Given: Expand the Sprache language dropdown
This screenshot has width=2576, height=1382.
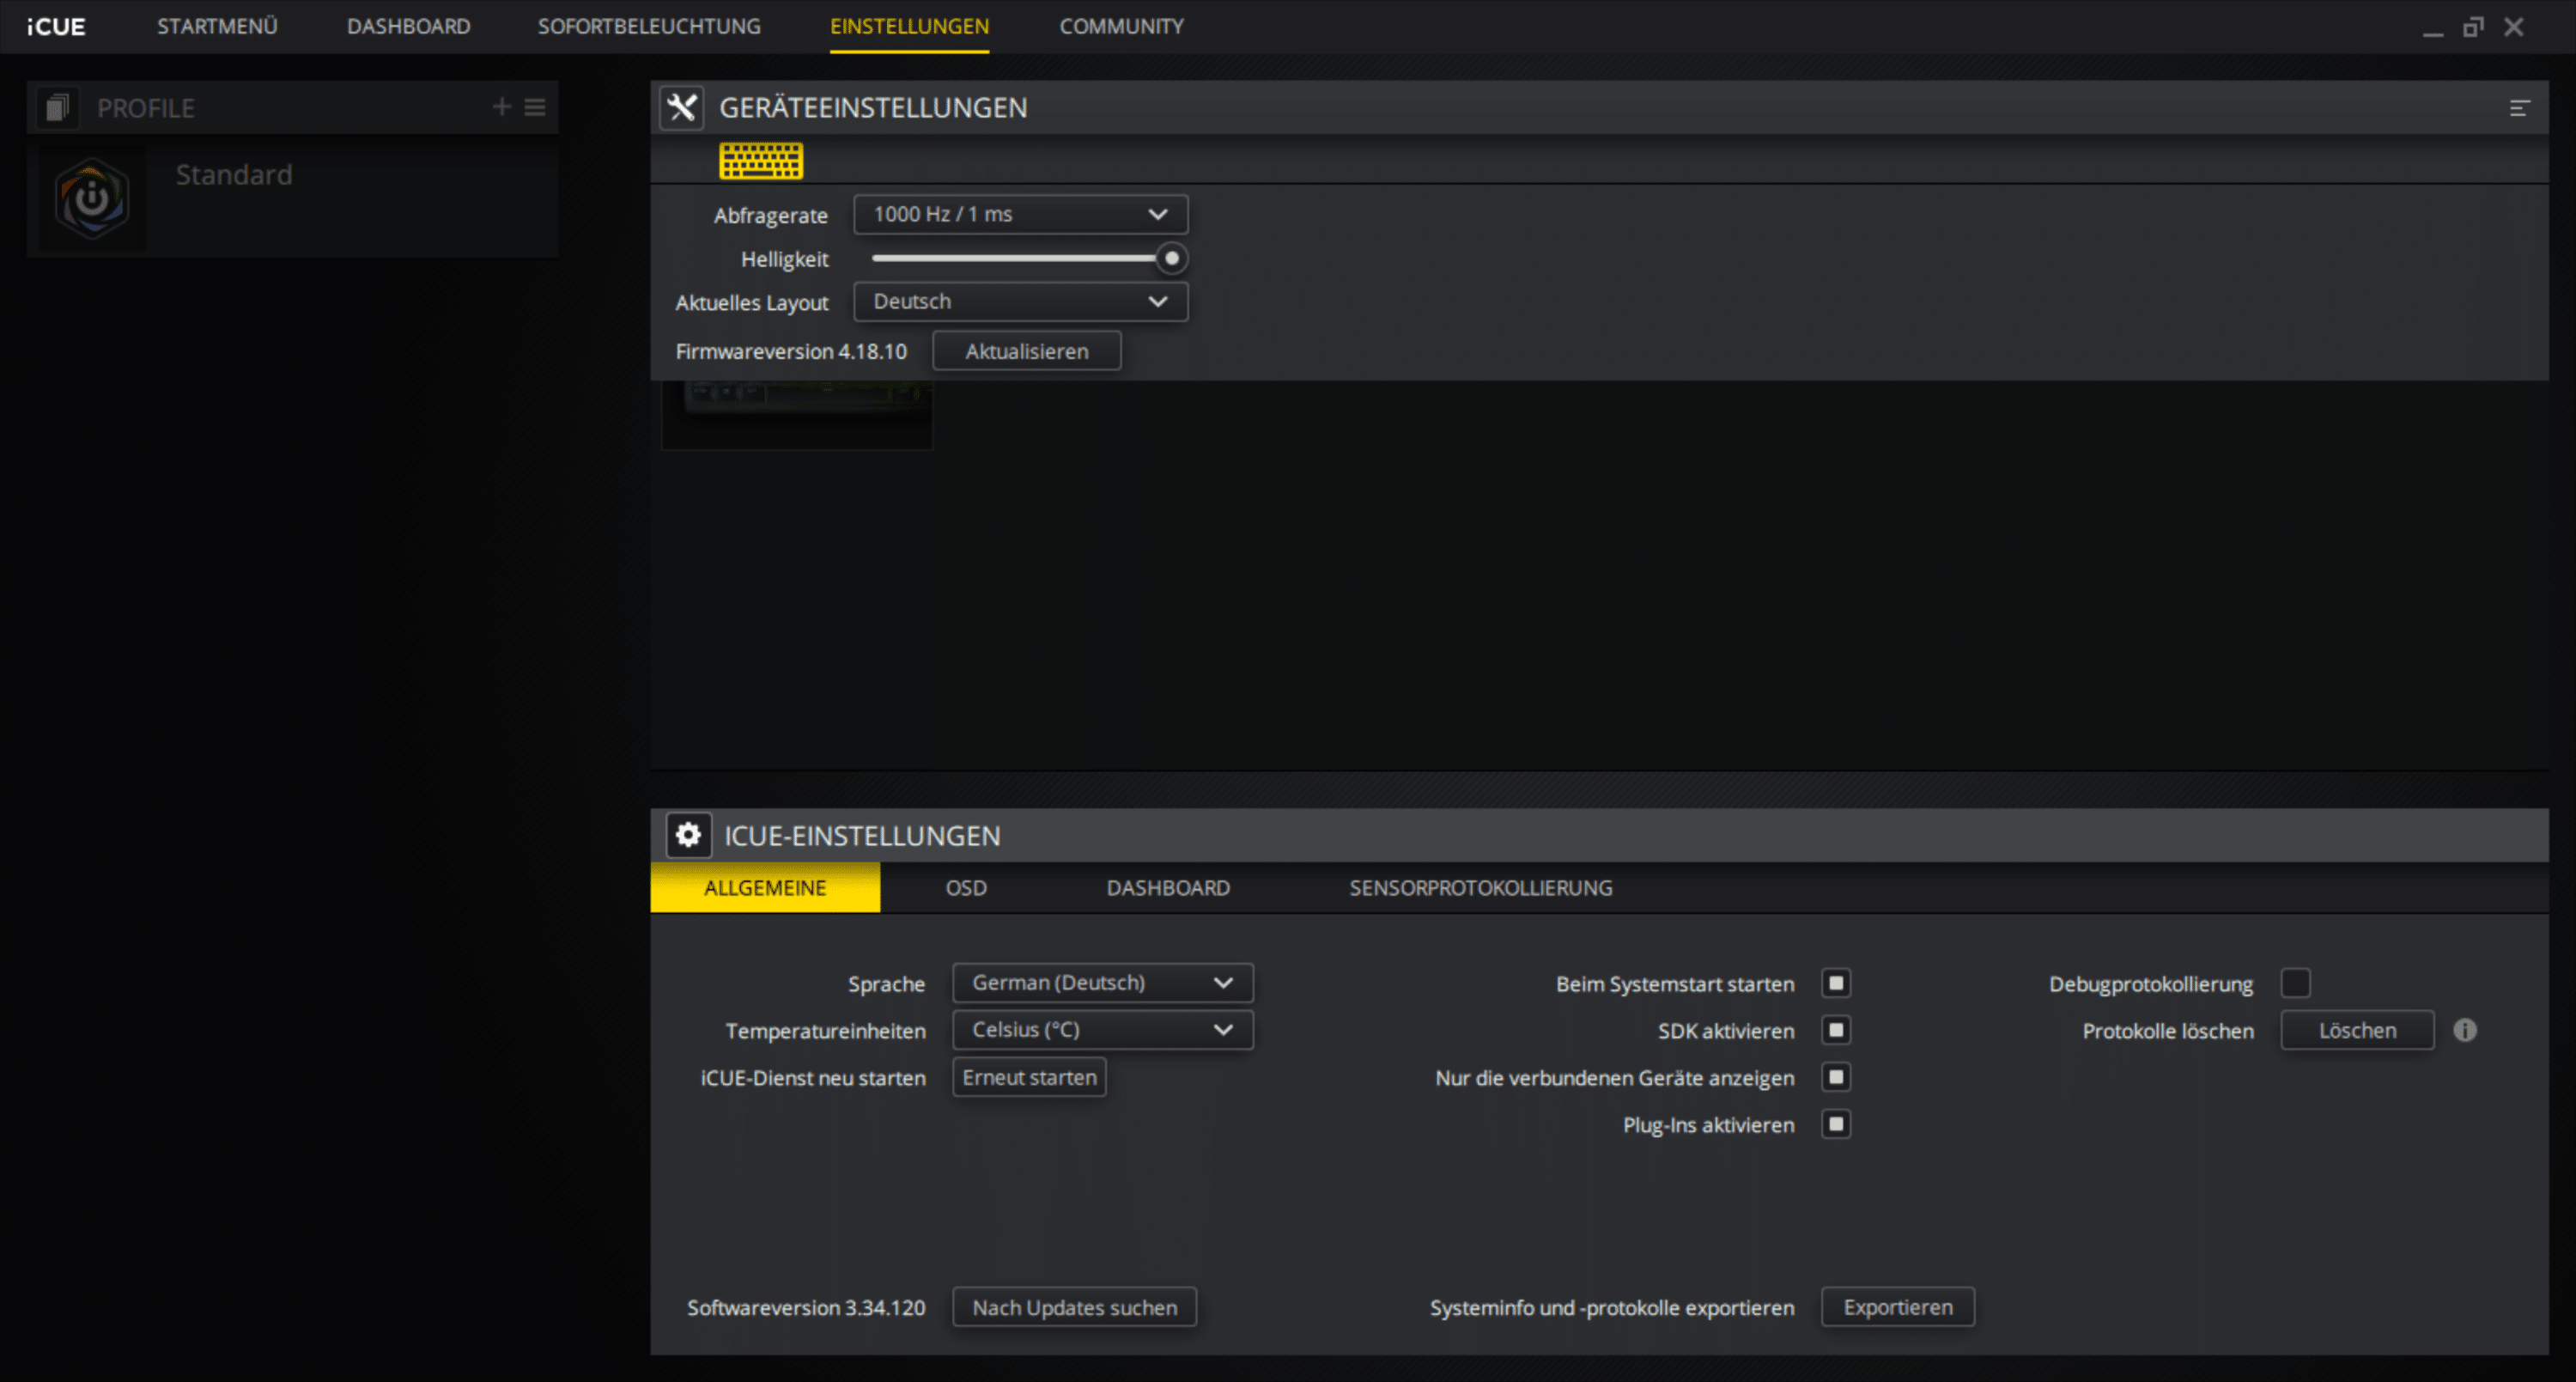Looking at the screenshot, I should tap(1102, 983).
